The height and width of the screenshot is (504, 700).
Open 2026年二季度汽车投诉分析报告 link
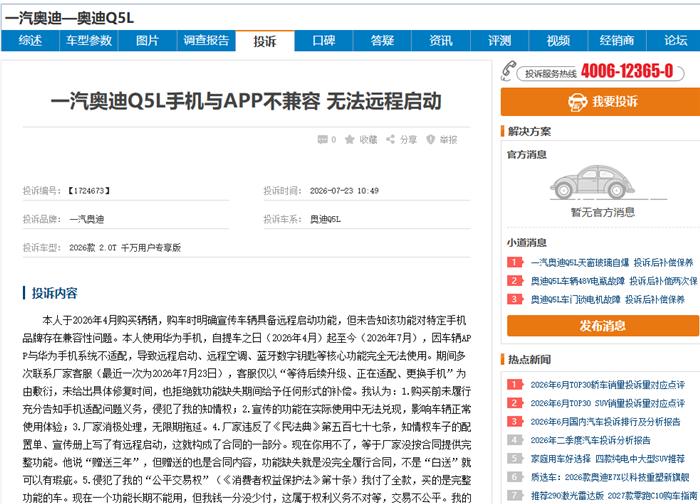pos(590,440)
